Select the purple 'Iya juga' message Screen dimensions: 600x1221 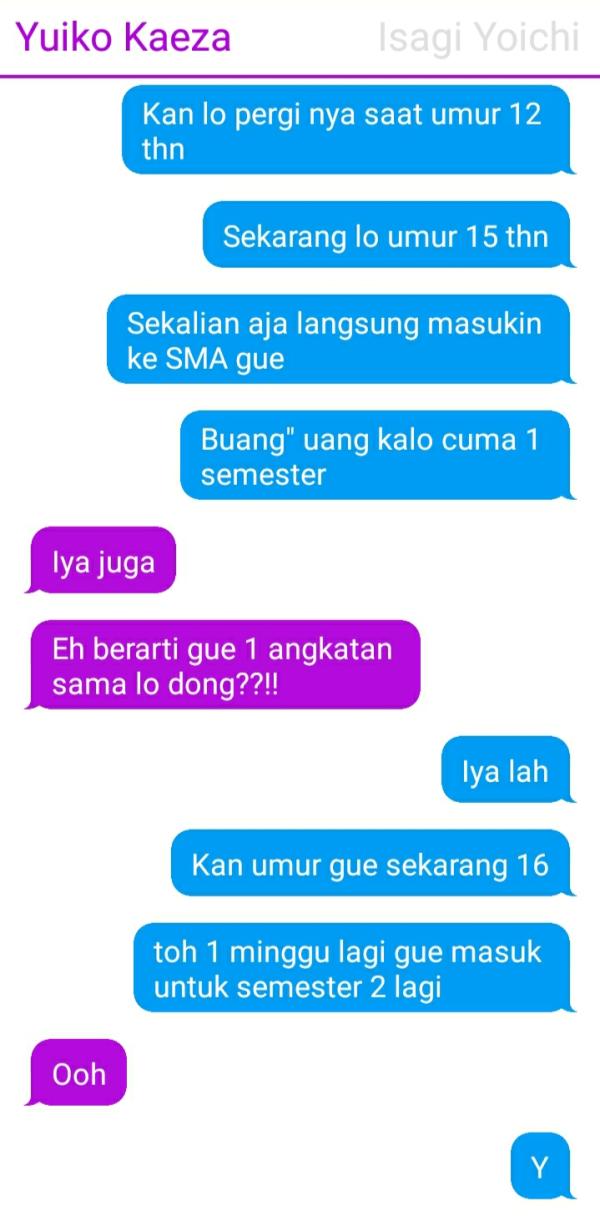(103, 561)
